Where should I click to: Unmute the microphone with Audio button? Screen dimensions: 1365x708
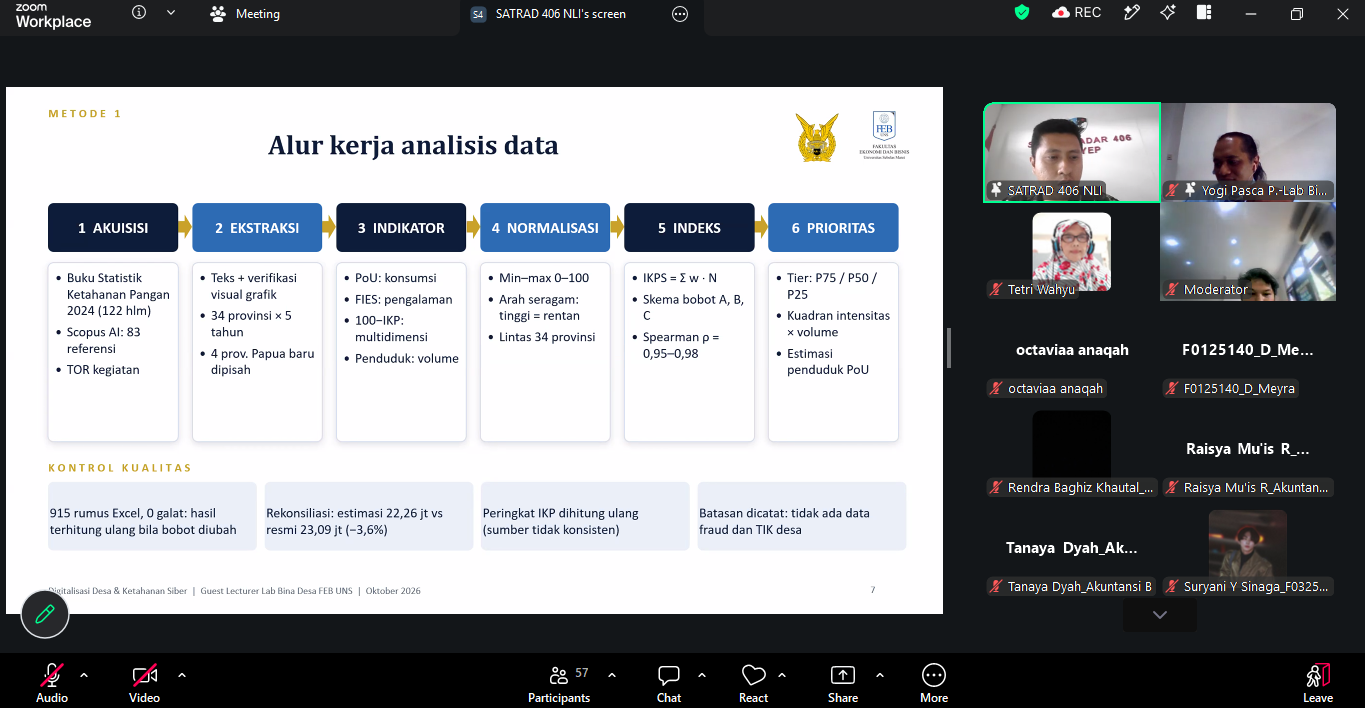(x=52, y=684)
